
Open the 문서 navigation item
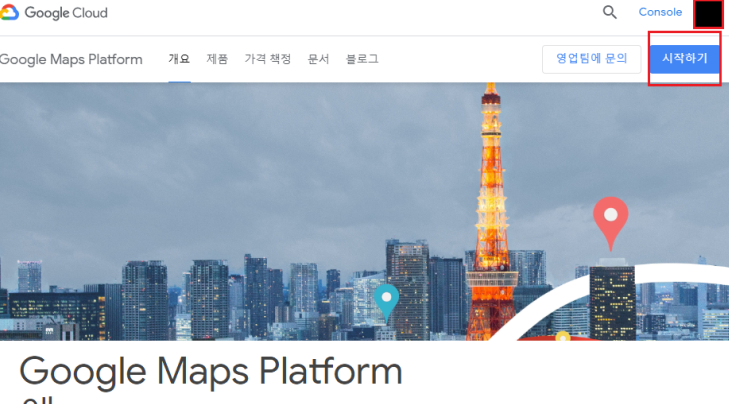tap(318, 59)
